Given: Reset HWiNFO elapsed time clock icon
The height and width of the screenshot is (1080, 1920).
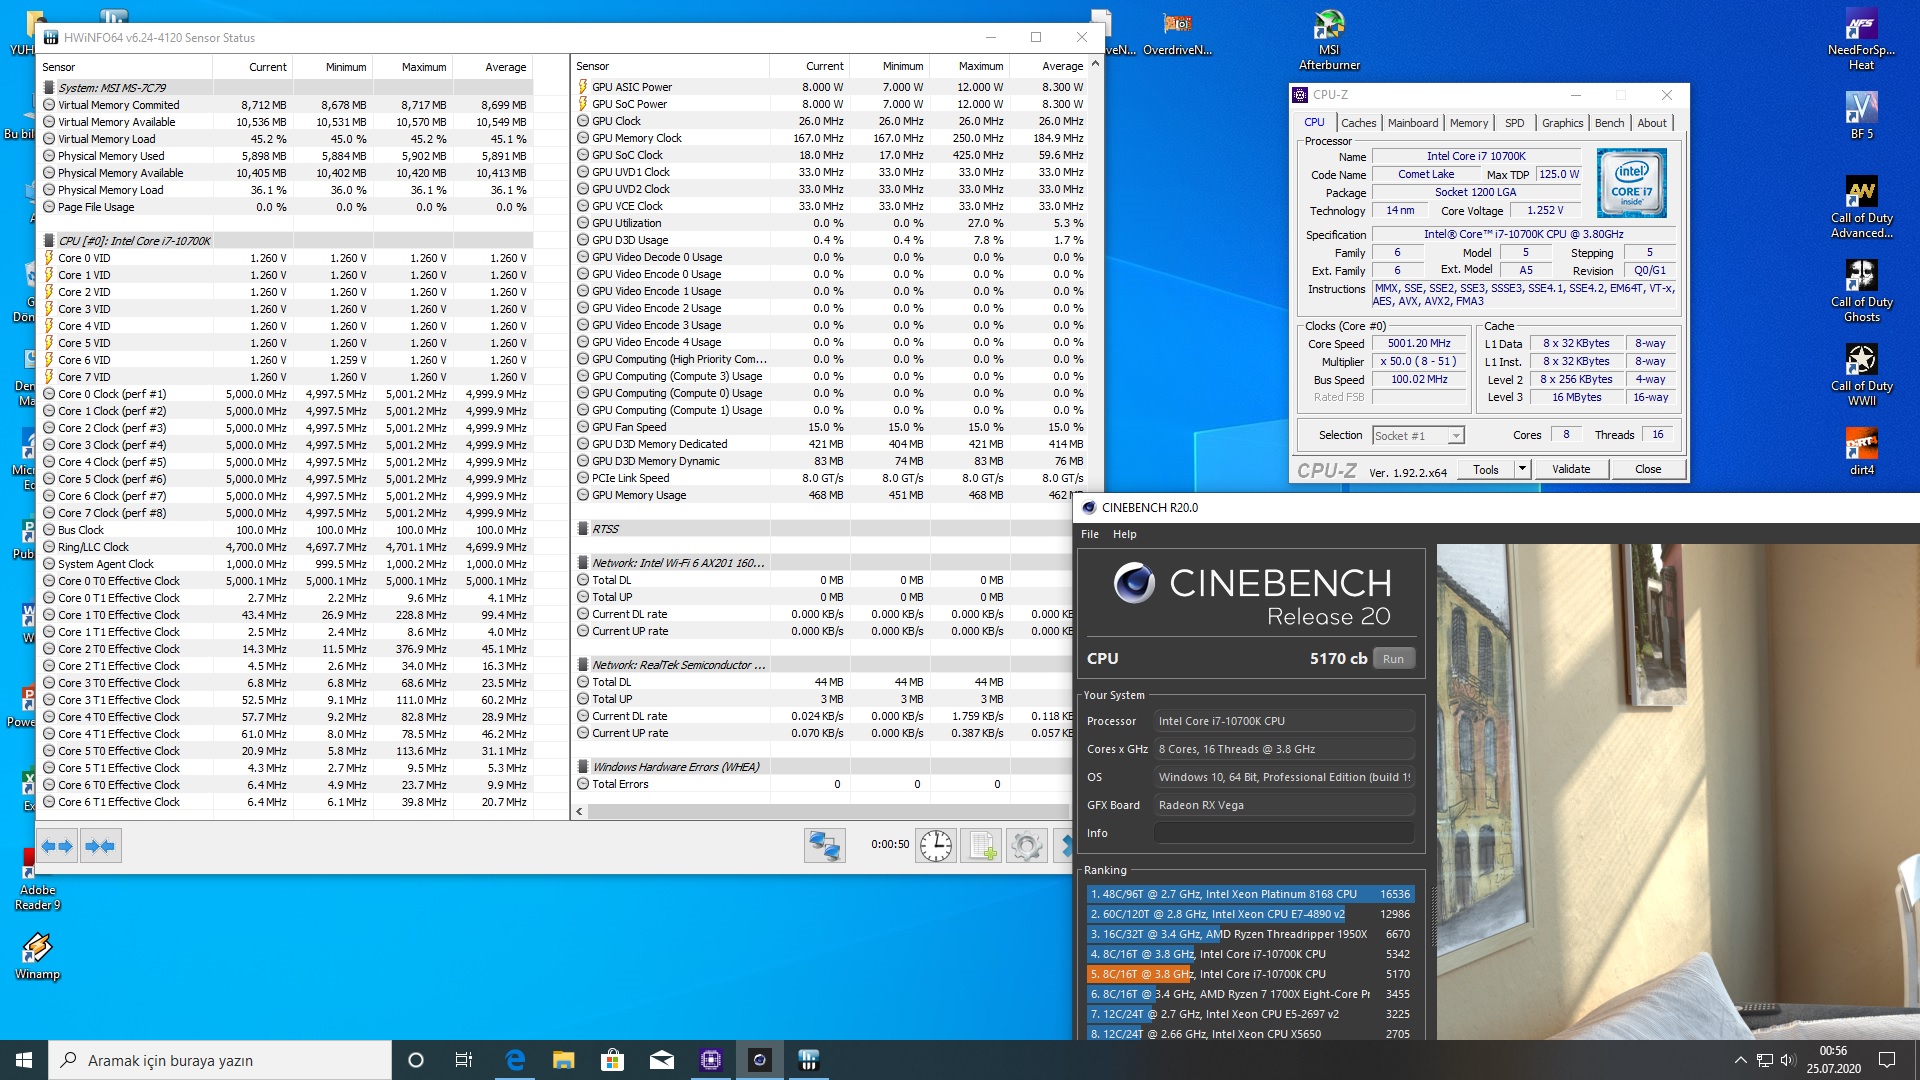Looking at the screenshot, I should (936, 846).
